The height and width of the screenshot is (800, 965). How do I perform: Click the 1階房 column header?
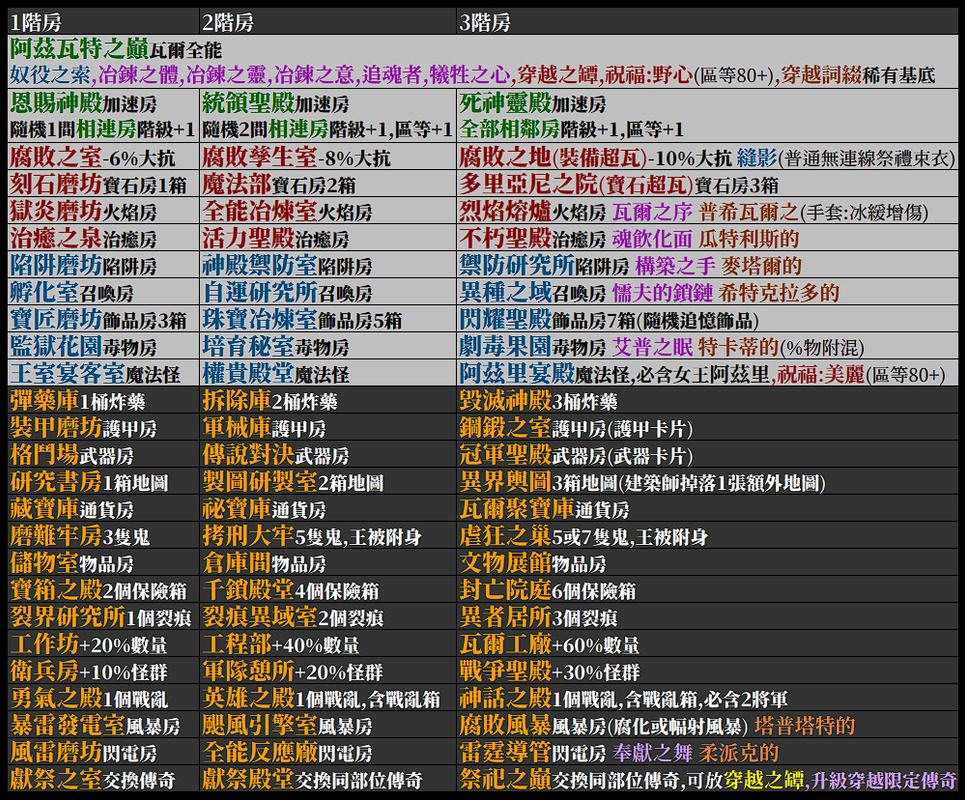pyautogui.click(x=103, y=22)
